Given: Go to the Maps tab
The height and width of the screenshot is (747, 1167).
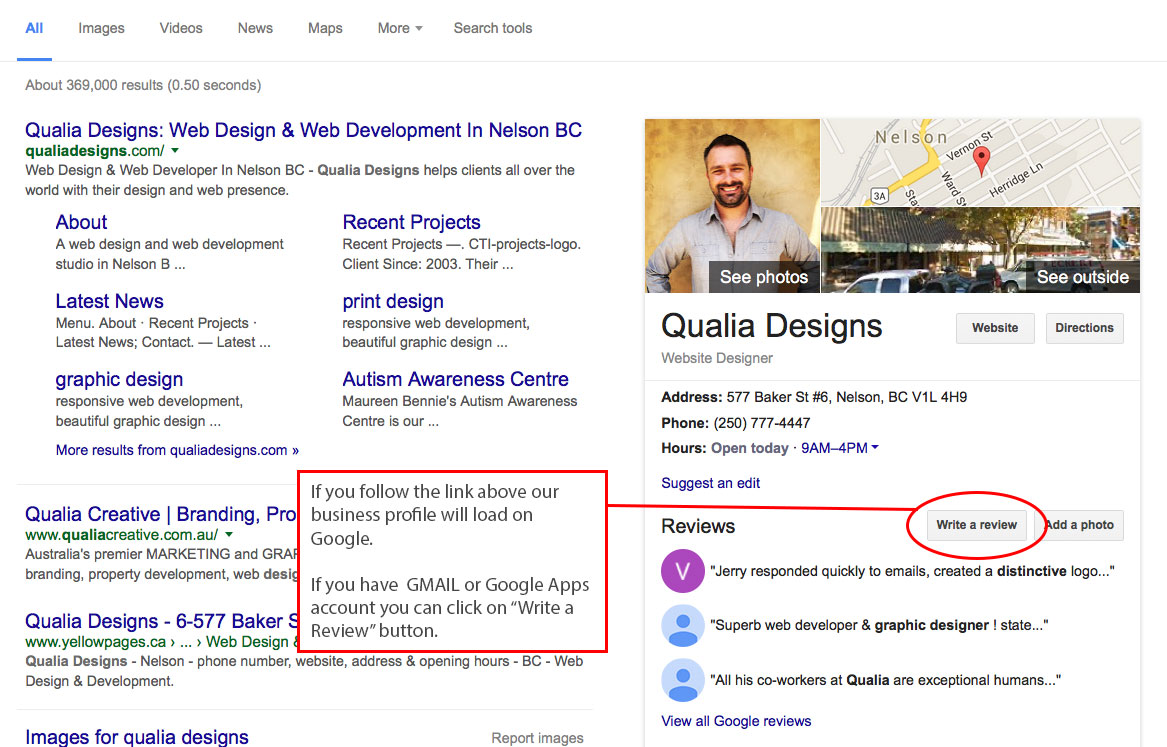Looking at the screenshot, I should [325, 28].
